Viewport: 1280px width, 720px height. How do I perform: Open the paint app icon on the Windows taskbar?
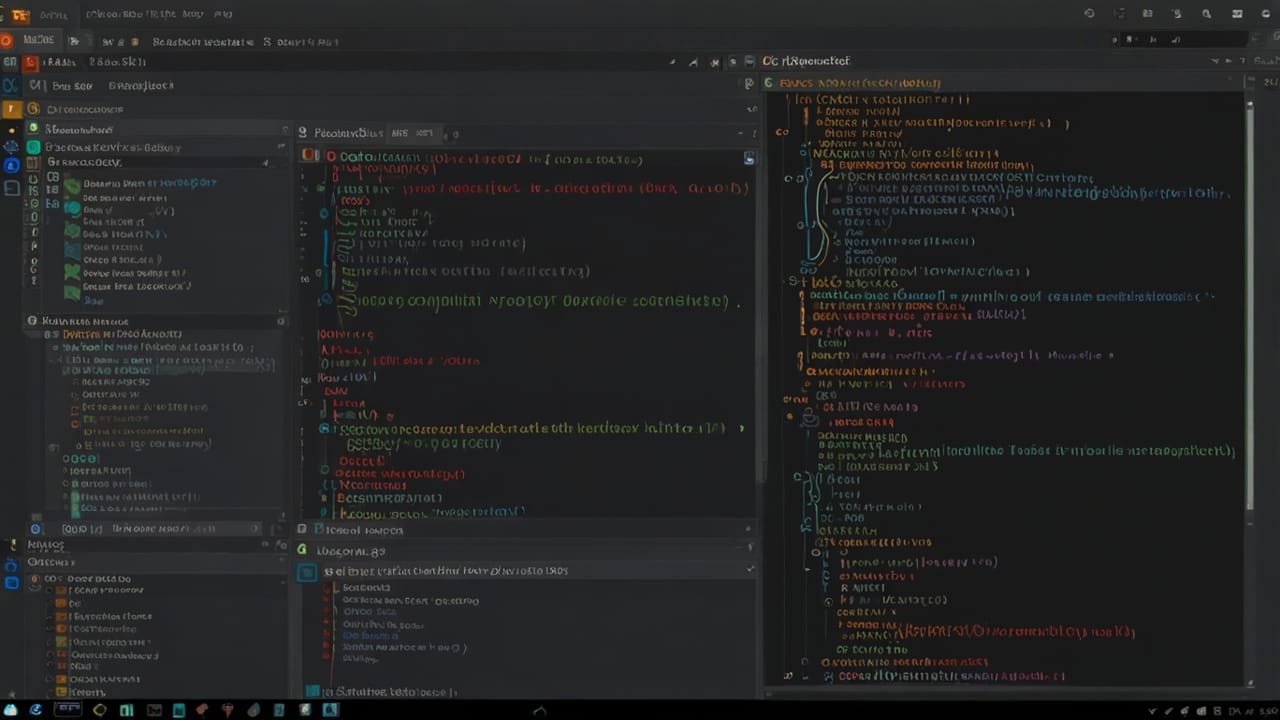coord(253,710)
